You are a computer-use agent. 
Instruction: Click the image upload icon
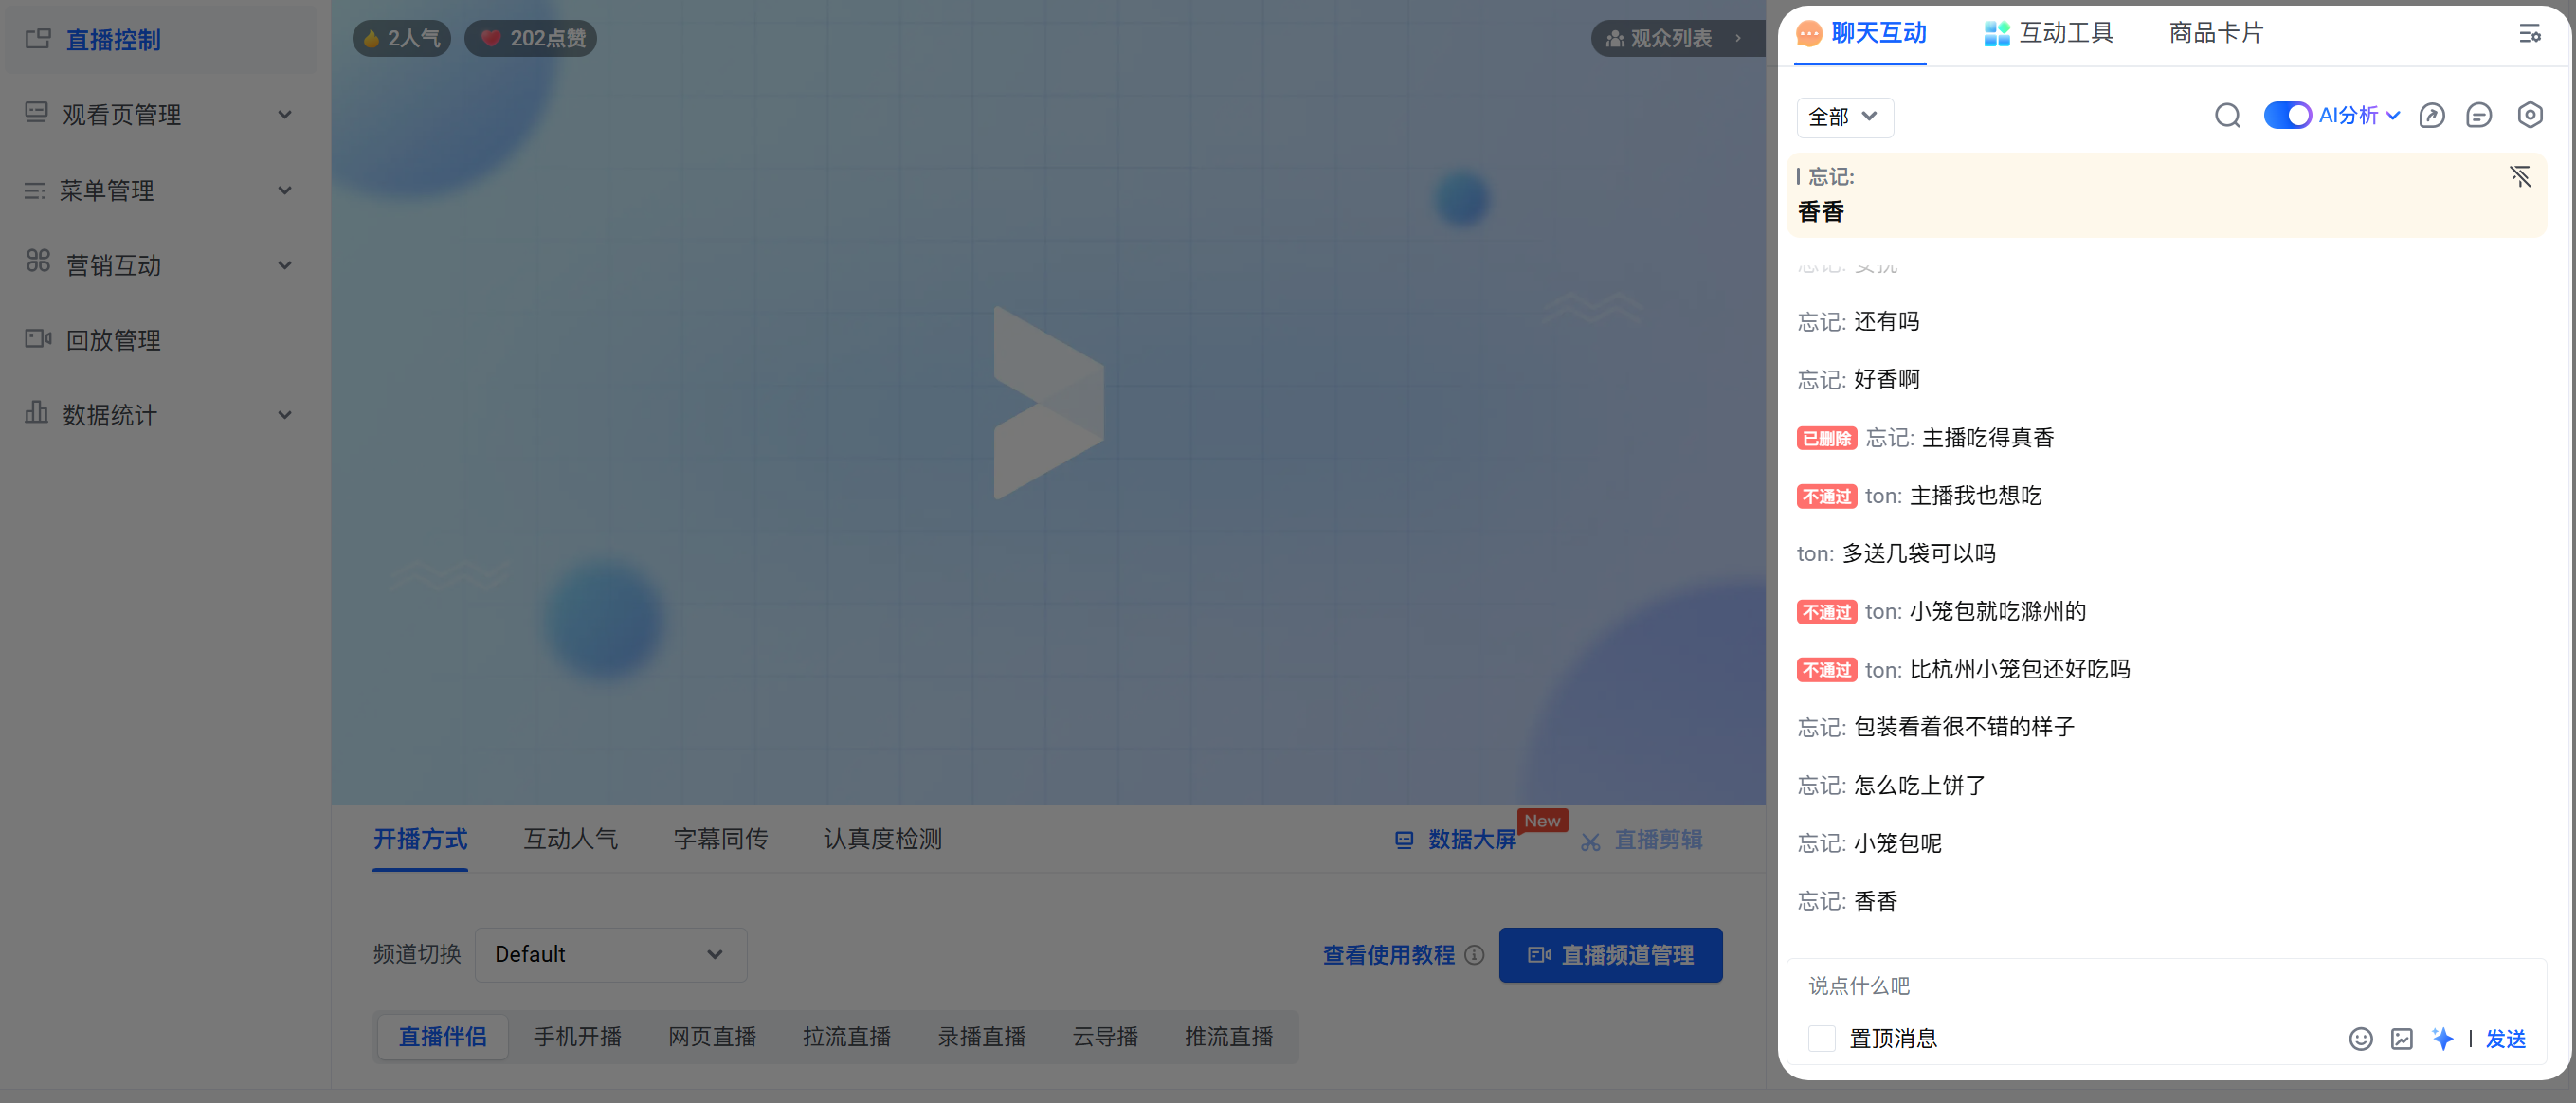pos(2401,1038)
